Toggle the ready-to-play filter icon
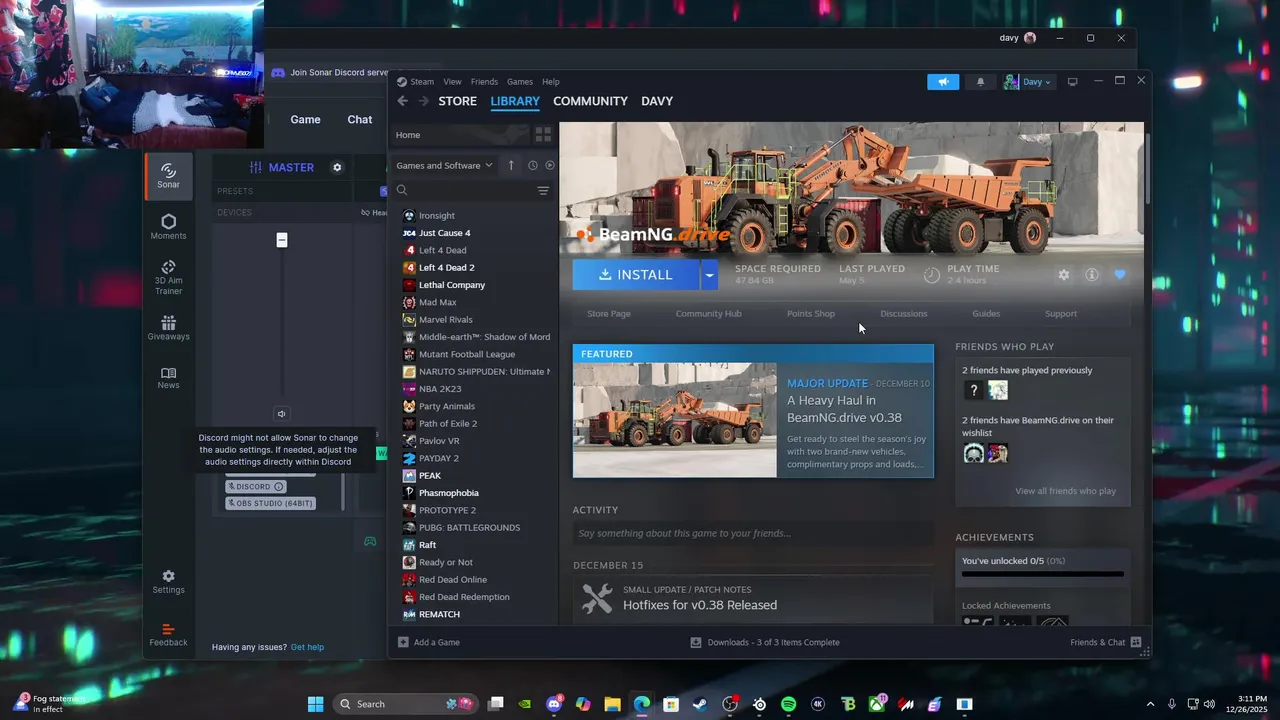1280x720 pixels. 550,166
